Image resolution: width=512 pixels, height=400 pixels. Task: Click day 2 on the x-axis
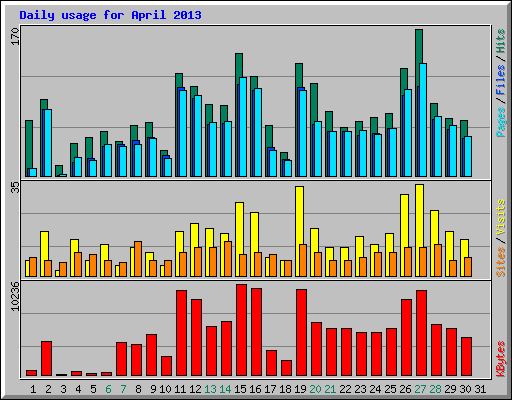[x=48, y=389]
